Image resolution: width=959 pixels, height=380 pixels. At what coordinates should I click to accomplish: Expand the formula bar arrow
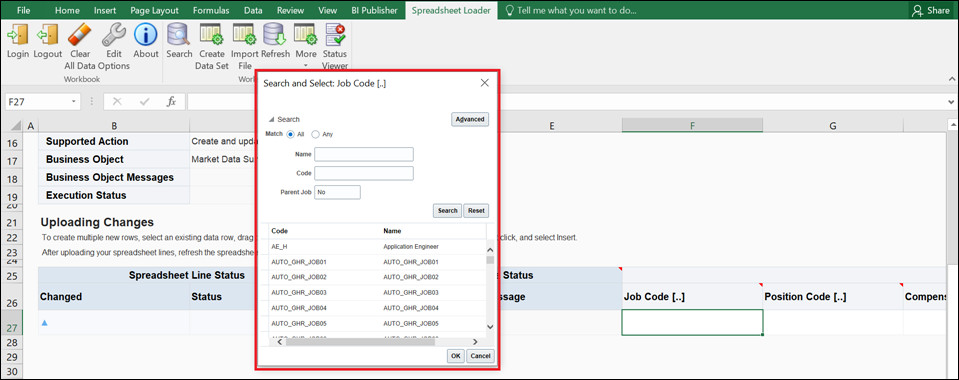951,102
